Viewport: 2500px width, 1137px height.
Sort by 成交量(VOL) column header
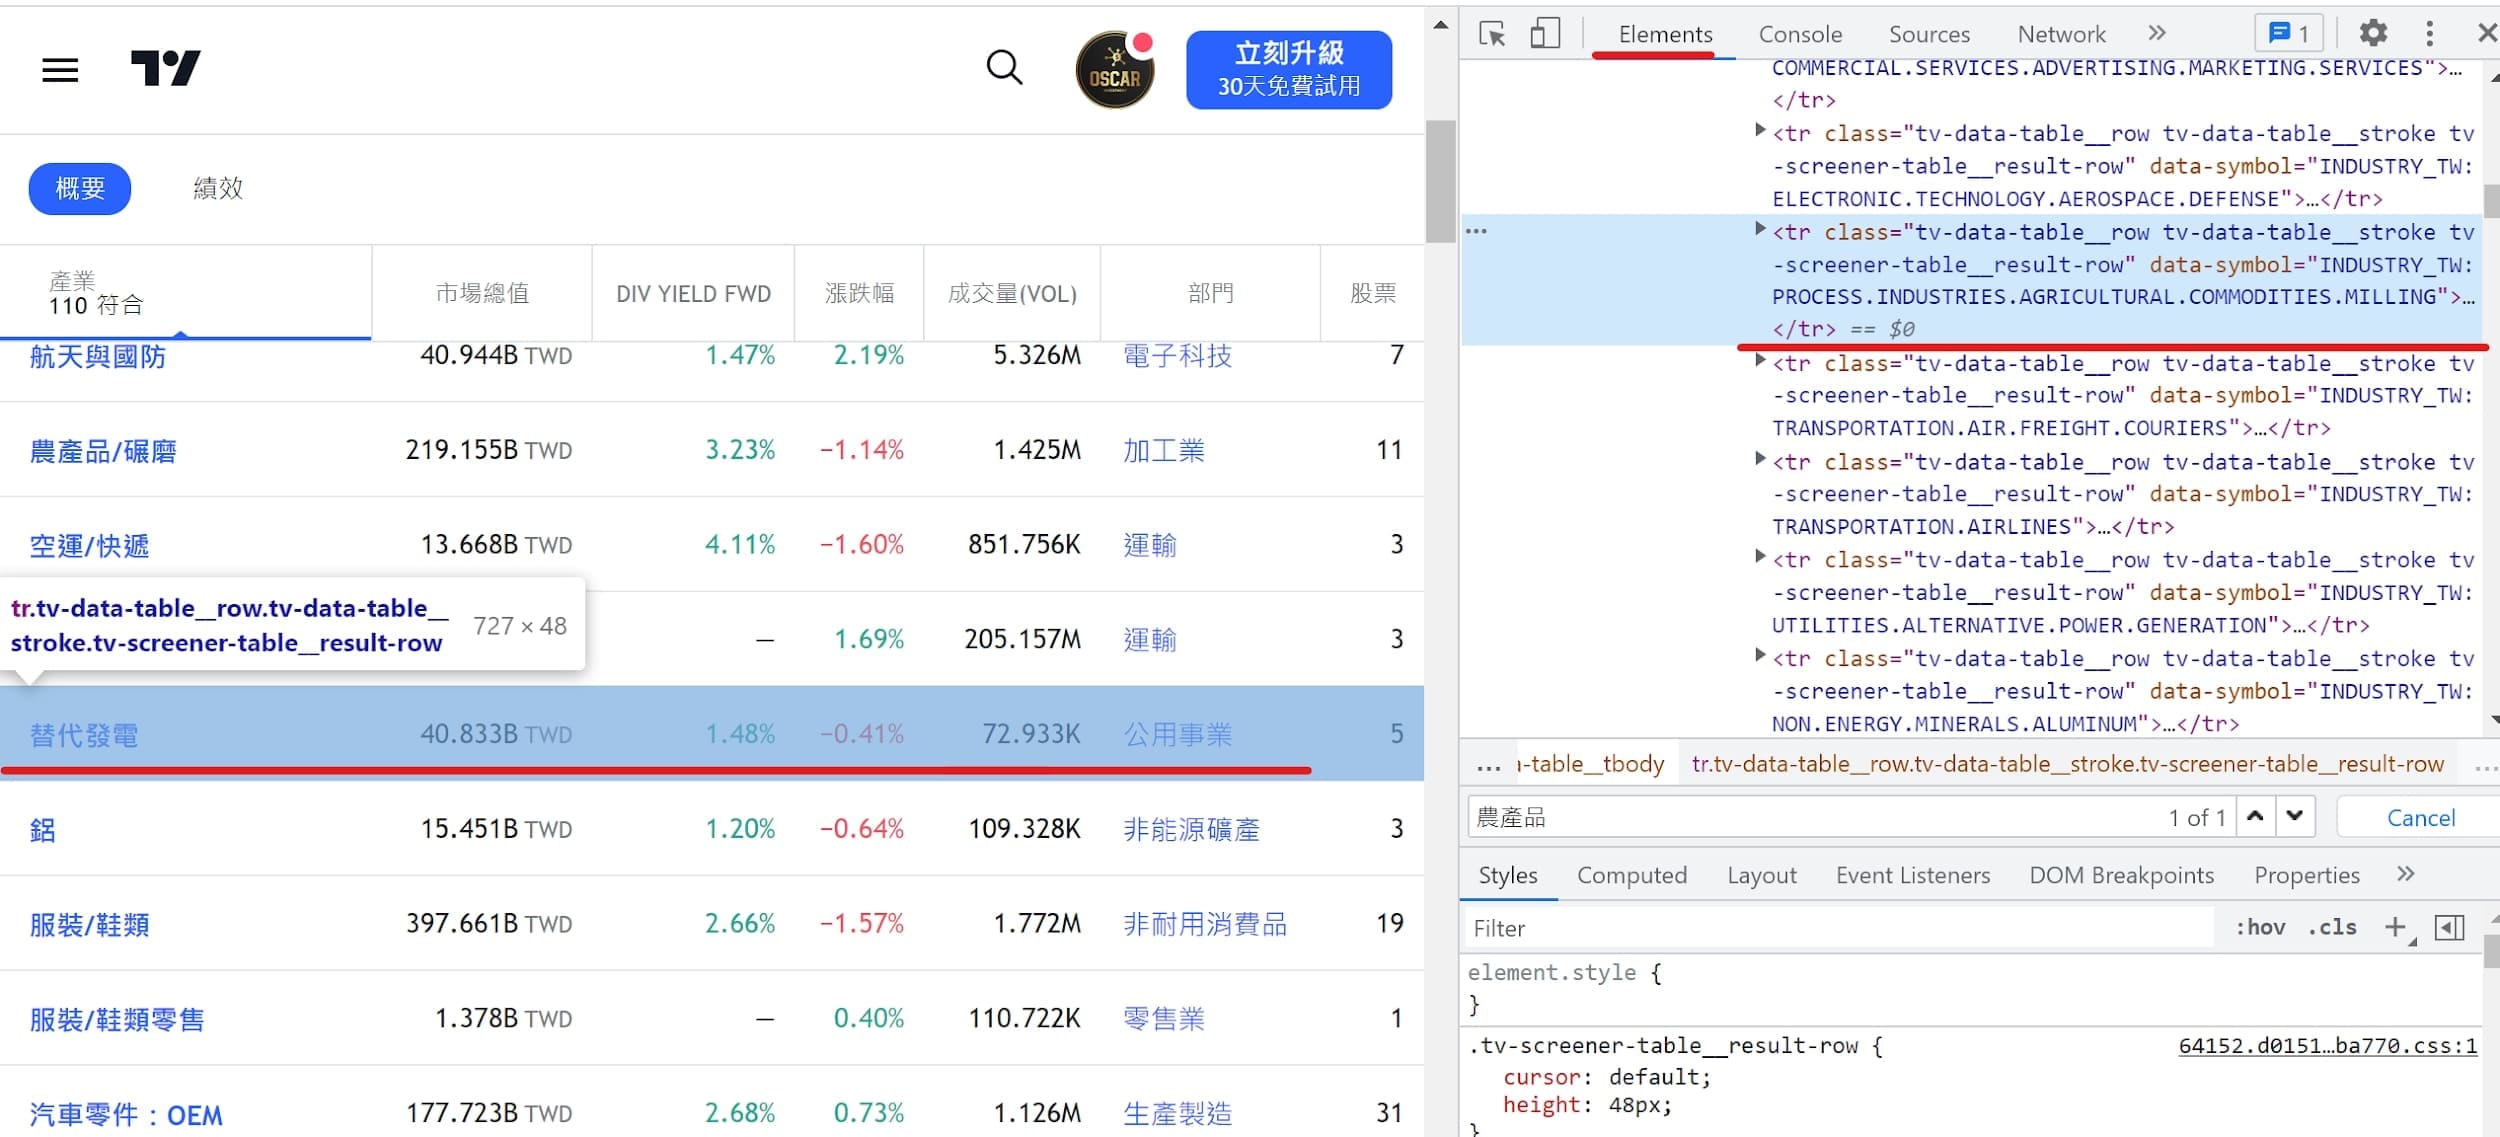(x=1012, y=293)
